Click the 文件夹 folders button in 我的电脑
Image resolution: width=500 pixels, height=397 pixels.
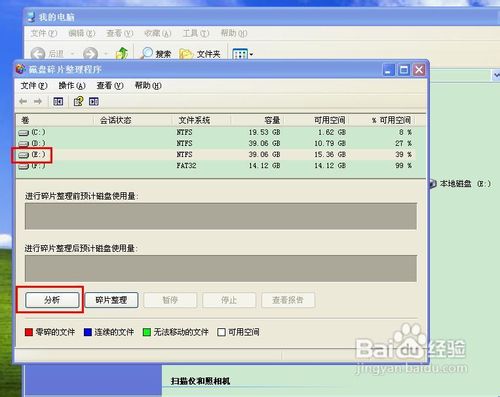click(x=200, y=54)
